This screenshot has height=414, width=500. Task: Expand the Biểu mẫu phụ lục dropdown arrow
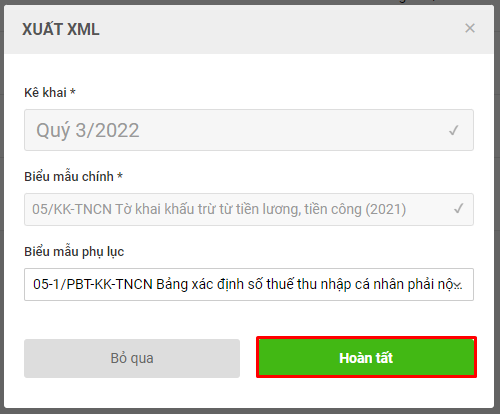click(x=459, y=285)
